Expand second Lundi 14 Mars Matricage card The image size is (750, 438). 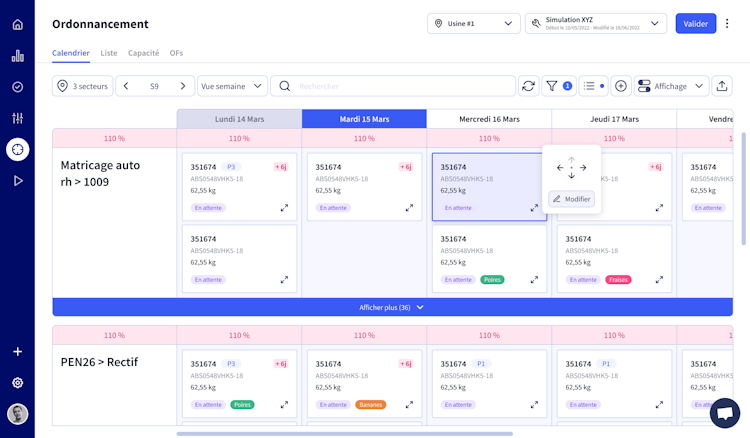click(284, 280)
